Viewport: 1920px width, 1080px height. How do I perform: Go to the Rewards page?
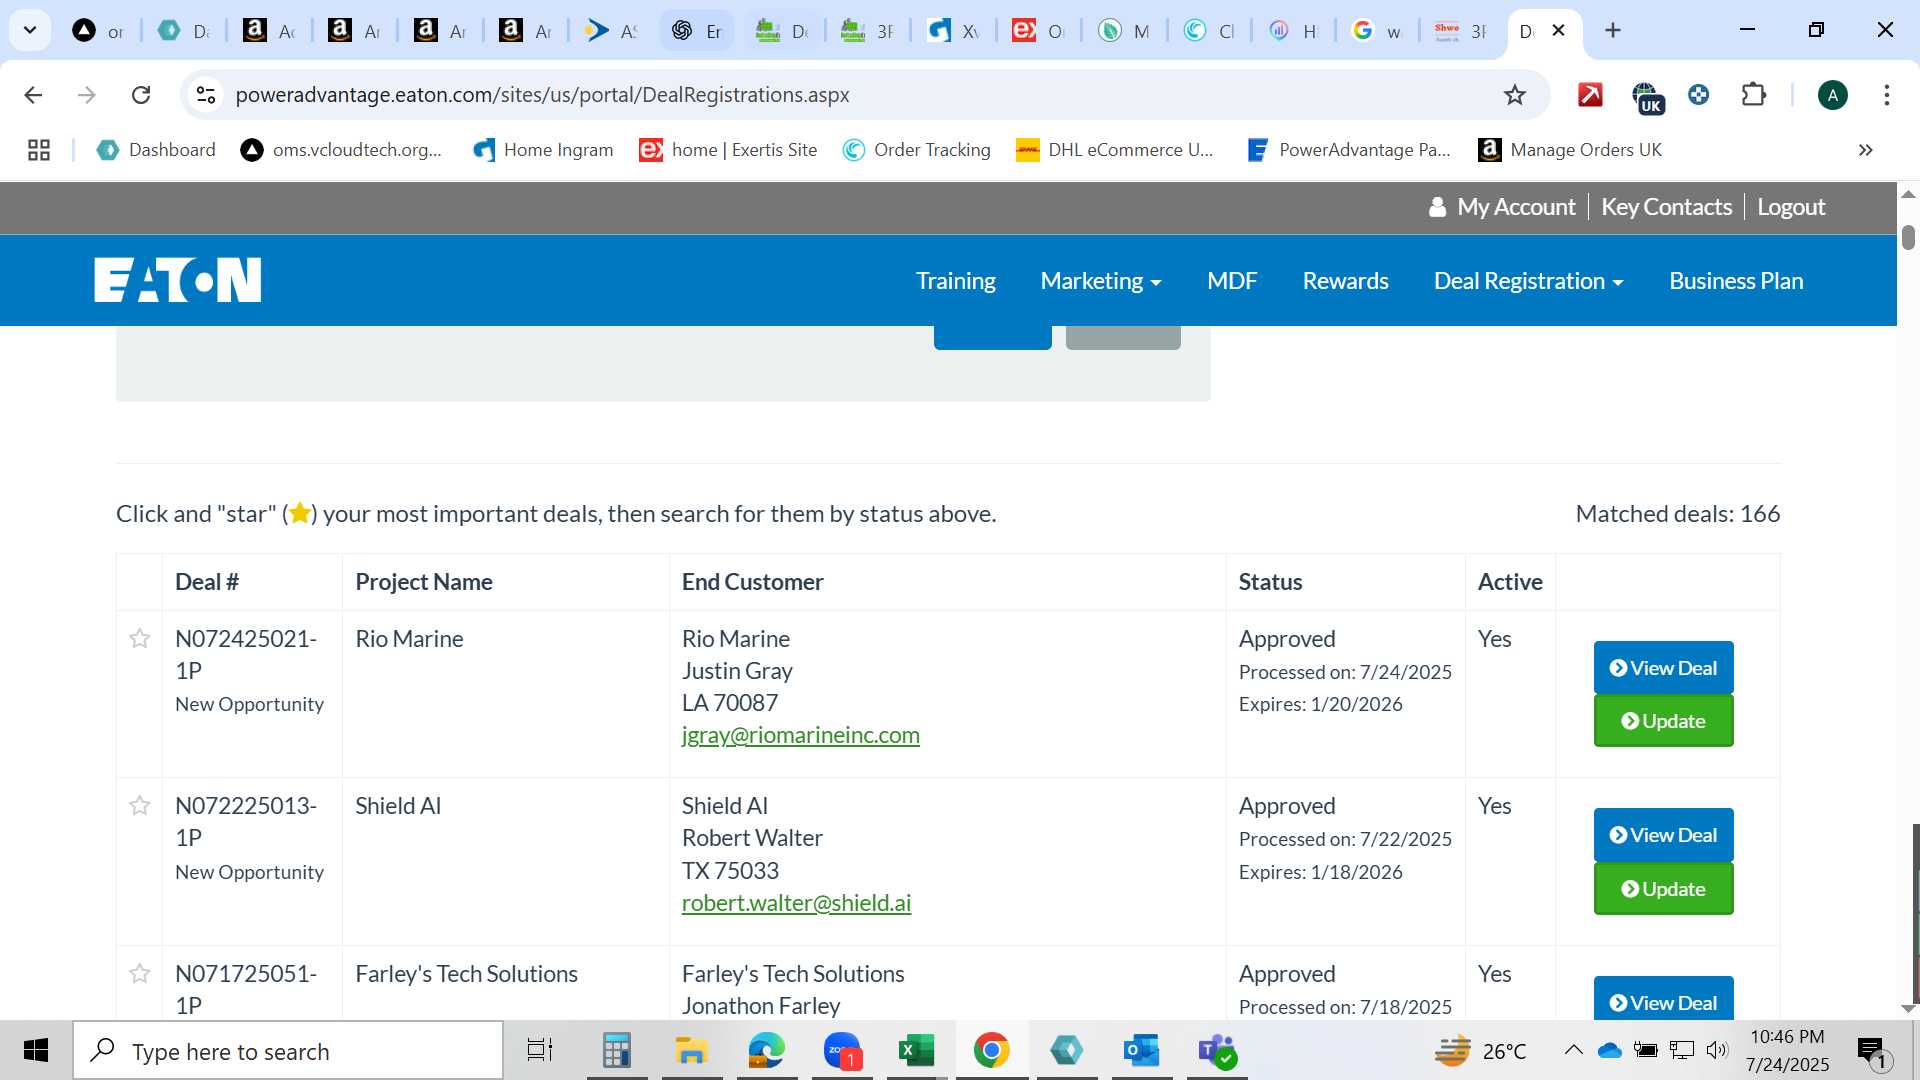(1346, 281)
